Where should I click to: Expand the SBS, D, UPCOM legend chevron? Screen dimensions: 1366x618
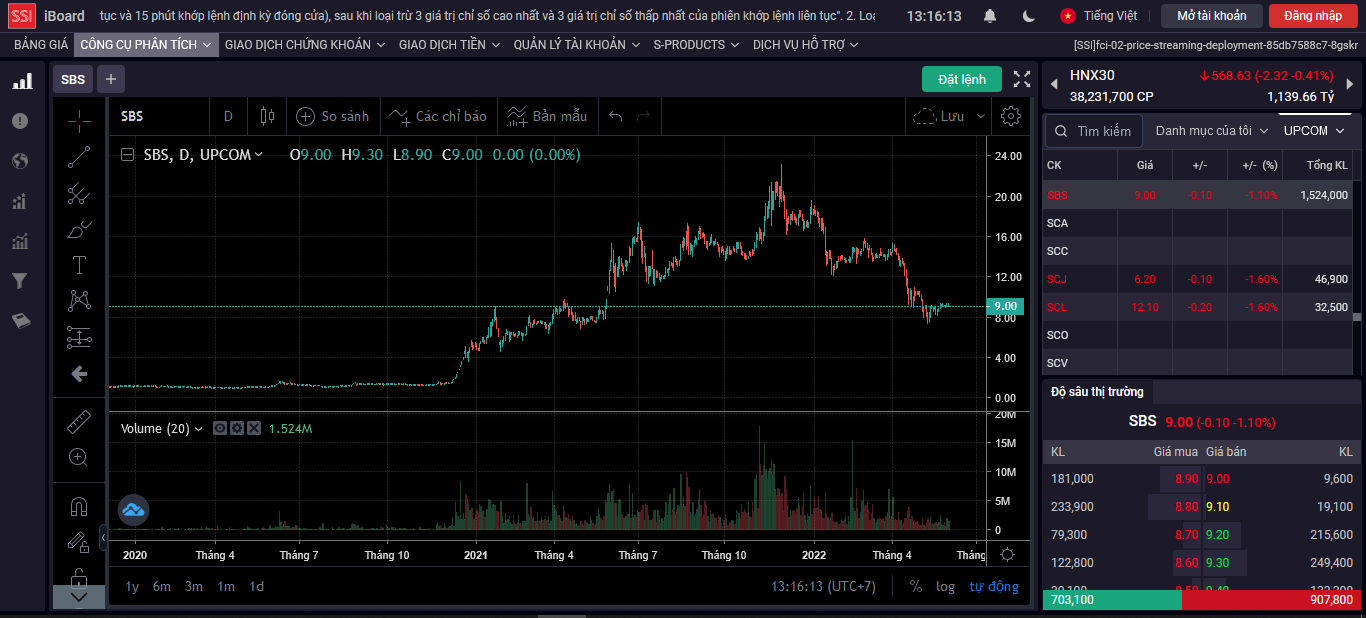click(259, 154)
